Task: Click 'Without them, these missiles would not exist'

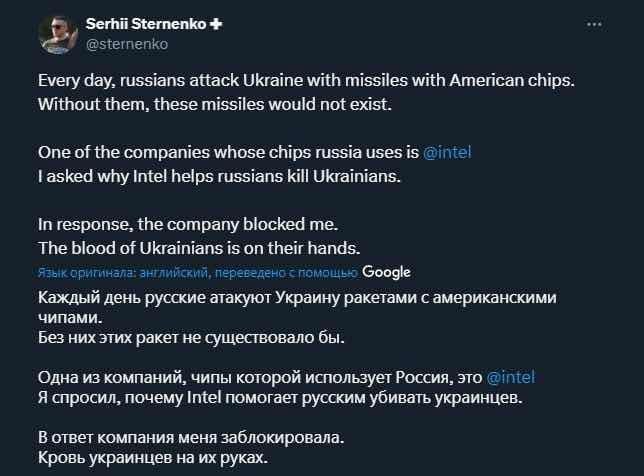Action: pyautogui.click(x=199, y=103)
